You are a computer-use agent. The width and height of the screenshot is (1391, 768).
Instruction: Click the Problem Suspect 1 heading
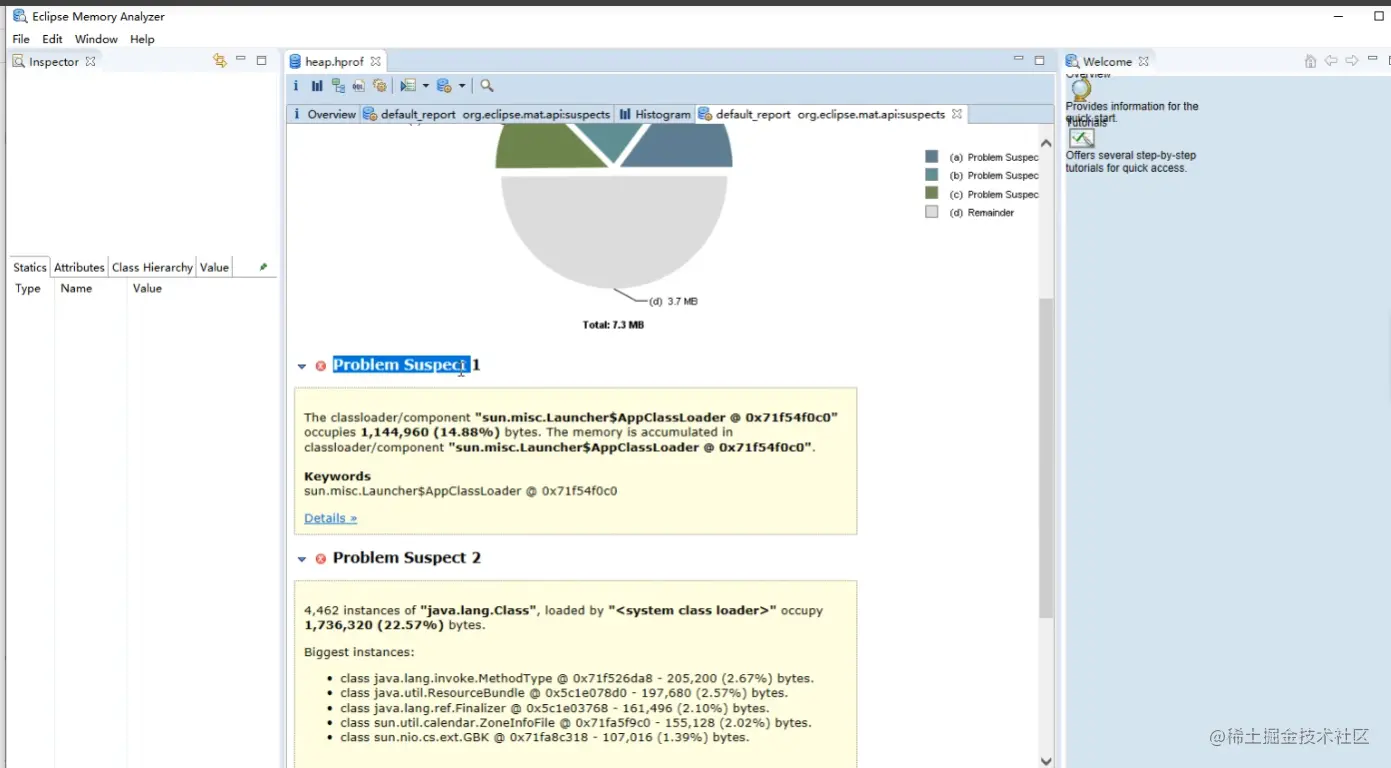point(407,365)
